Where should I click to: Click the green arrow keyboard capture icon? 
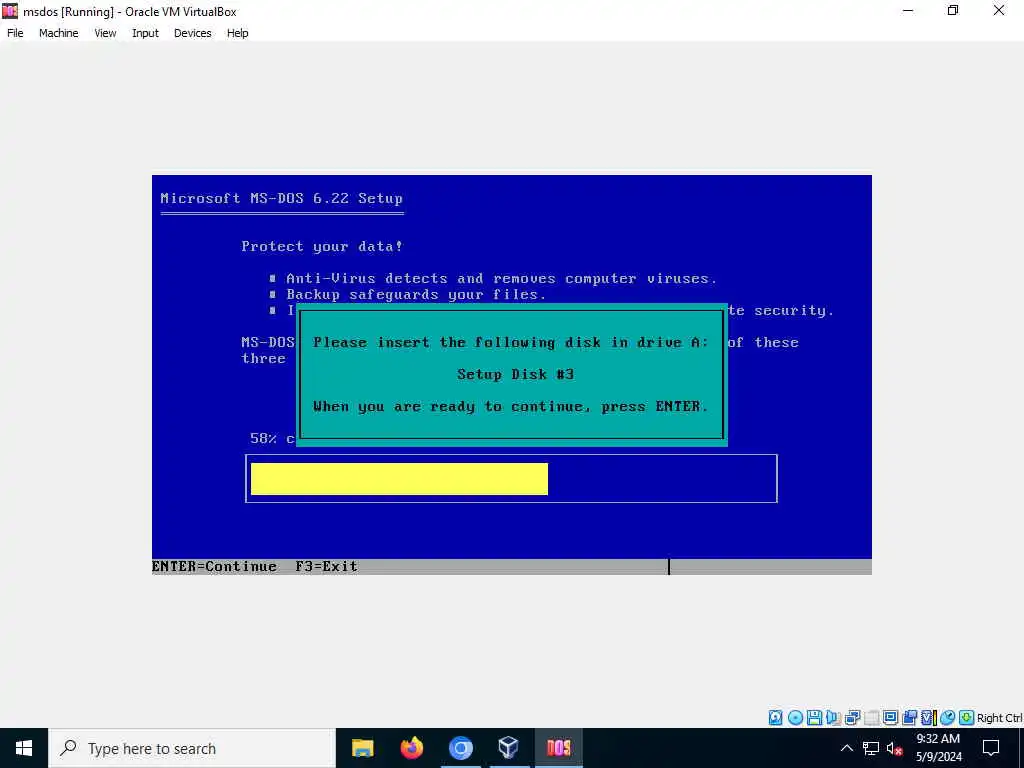[967, 718]
